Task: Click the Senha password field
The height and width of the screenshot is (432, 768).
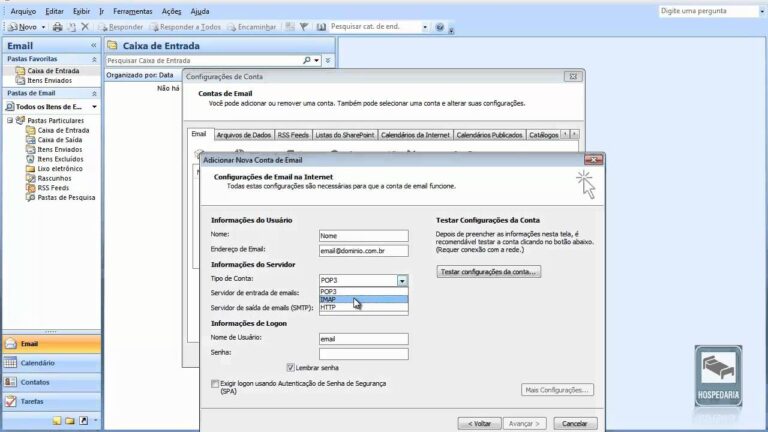Action: click(x=363, y=354)
